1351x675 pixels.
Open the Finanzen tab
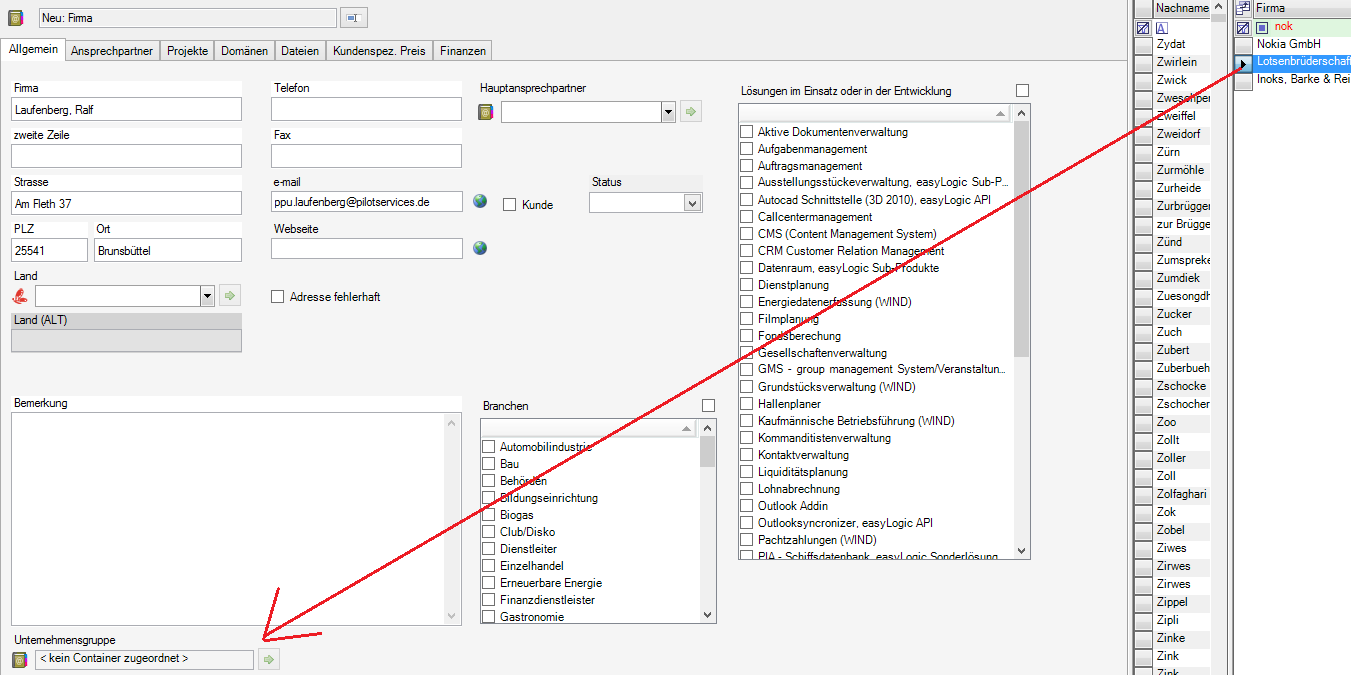[x=463, y=51]
